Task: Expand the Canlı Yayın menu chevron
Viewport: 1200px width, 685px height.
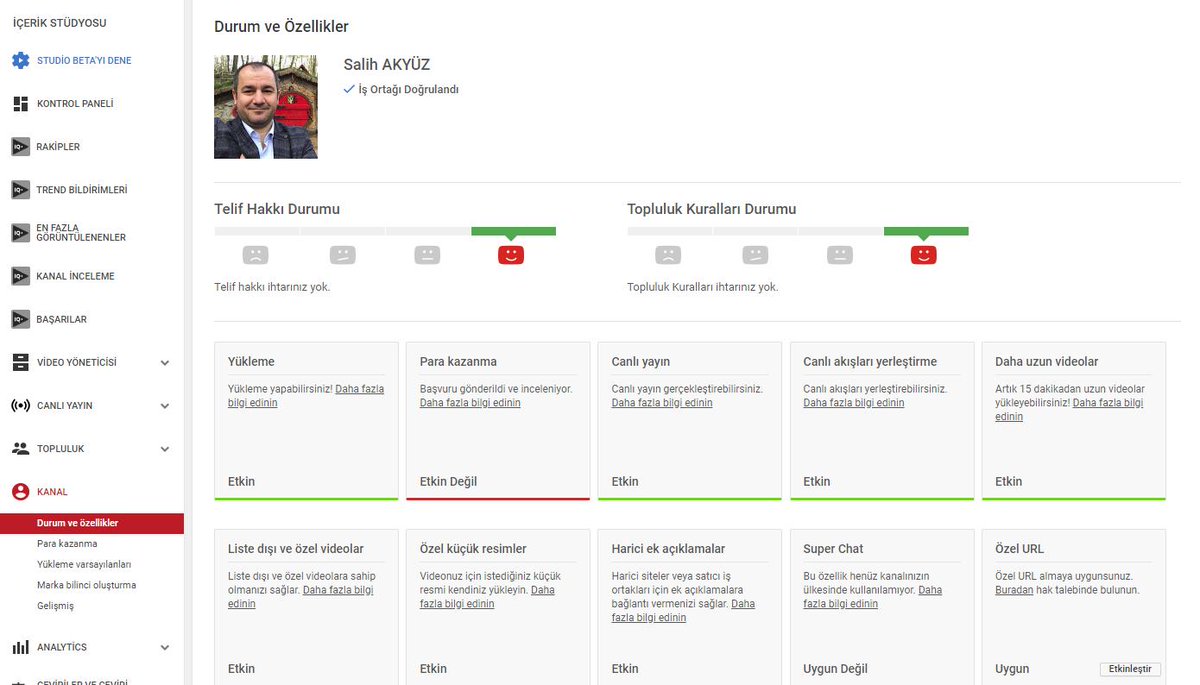Action: point(165,406)
